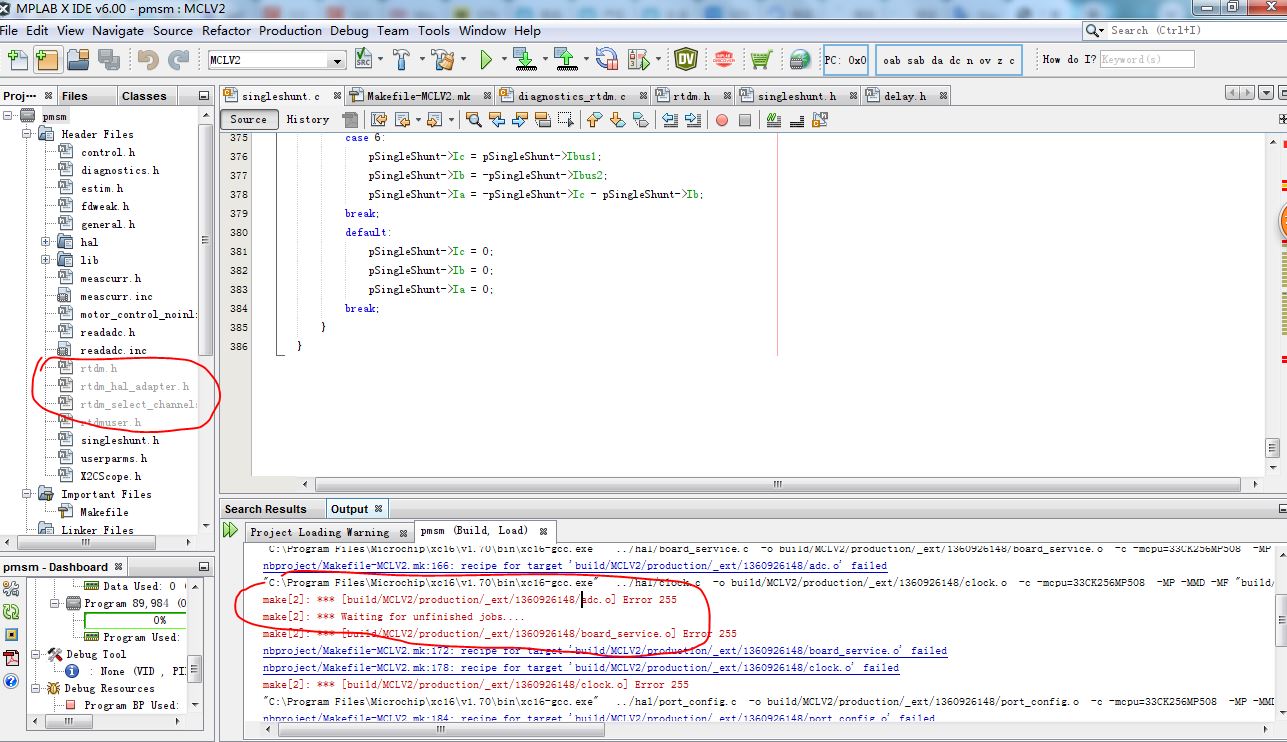Close the singleshunt.c tab

(x=338, y=96)
